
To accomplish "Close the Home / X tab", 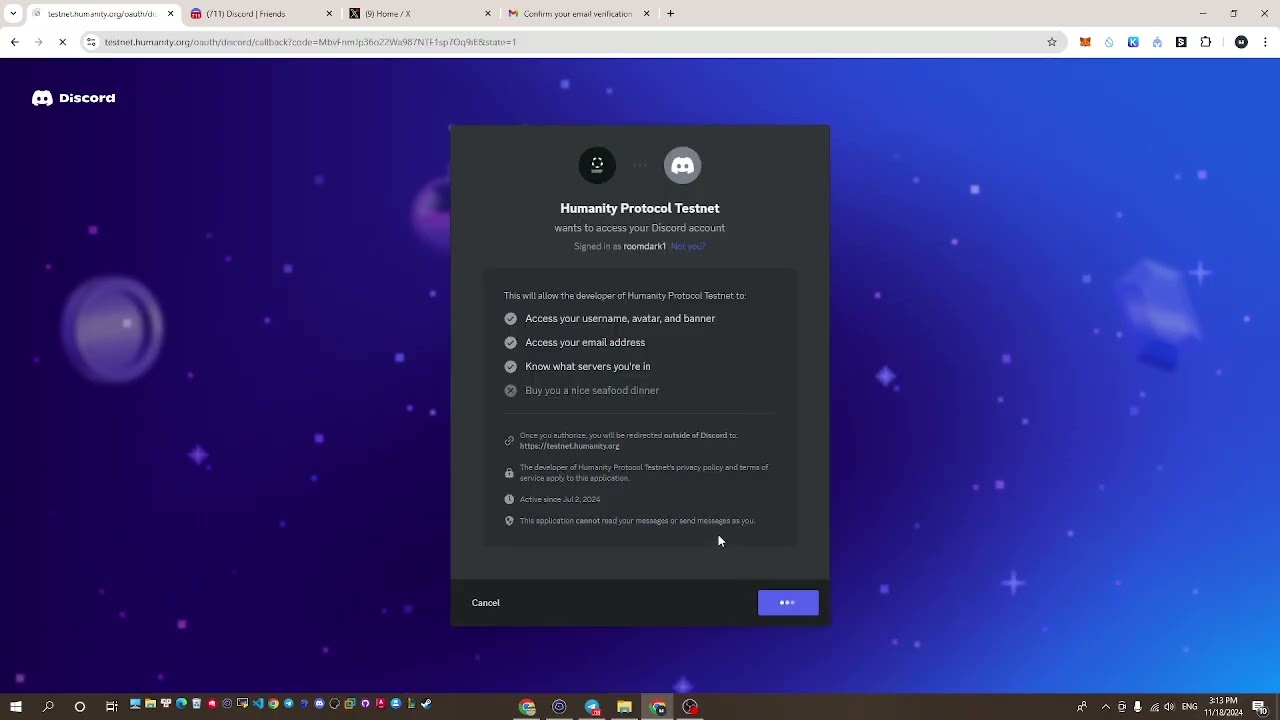I will tap(488, 14).
